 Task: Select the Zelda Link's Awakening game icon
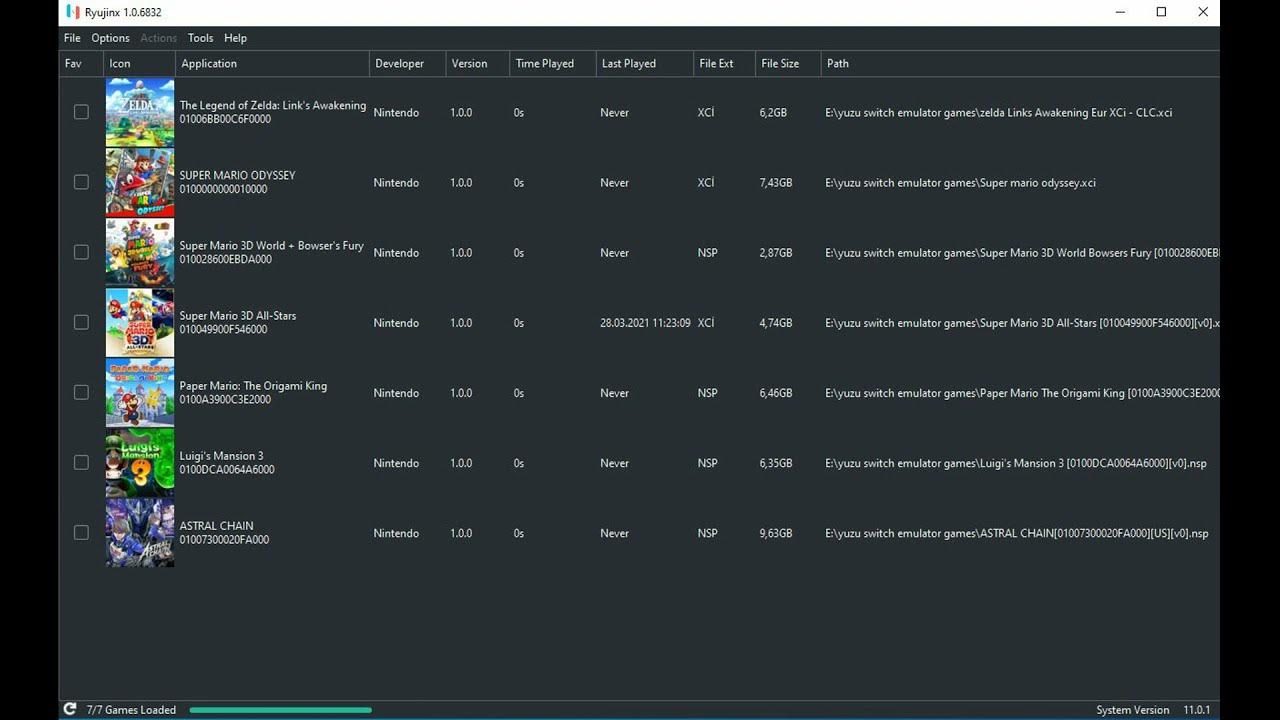[x=140, y=113]
